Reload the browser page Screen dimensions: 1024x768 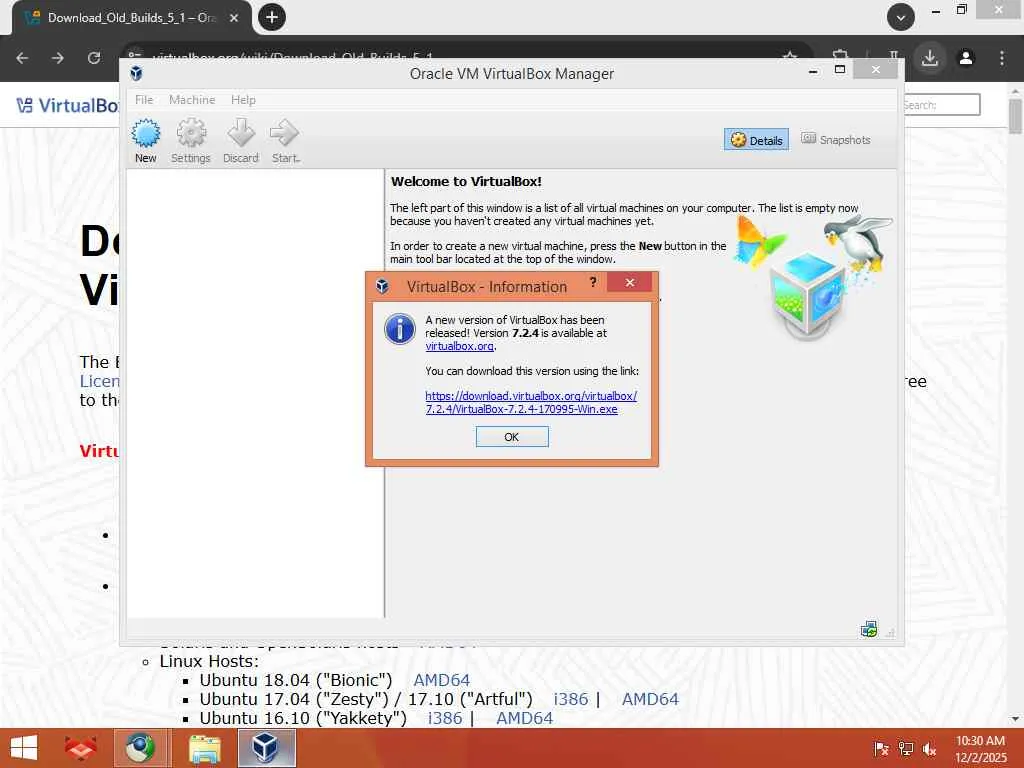[94, 58]
